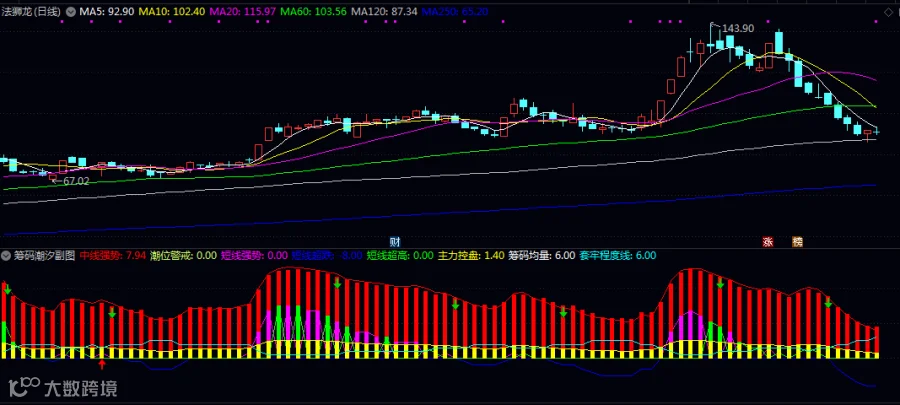The image size is (900, 405).
Task: Click the red 涨 marker icon
Action: coord(768,242)
